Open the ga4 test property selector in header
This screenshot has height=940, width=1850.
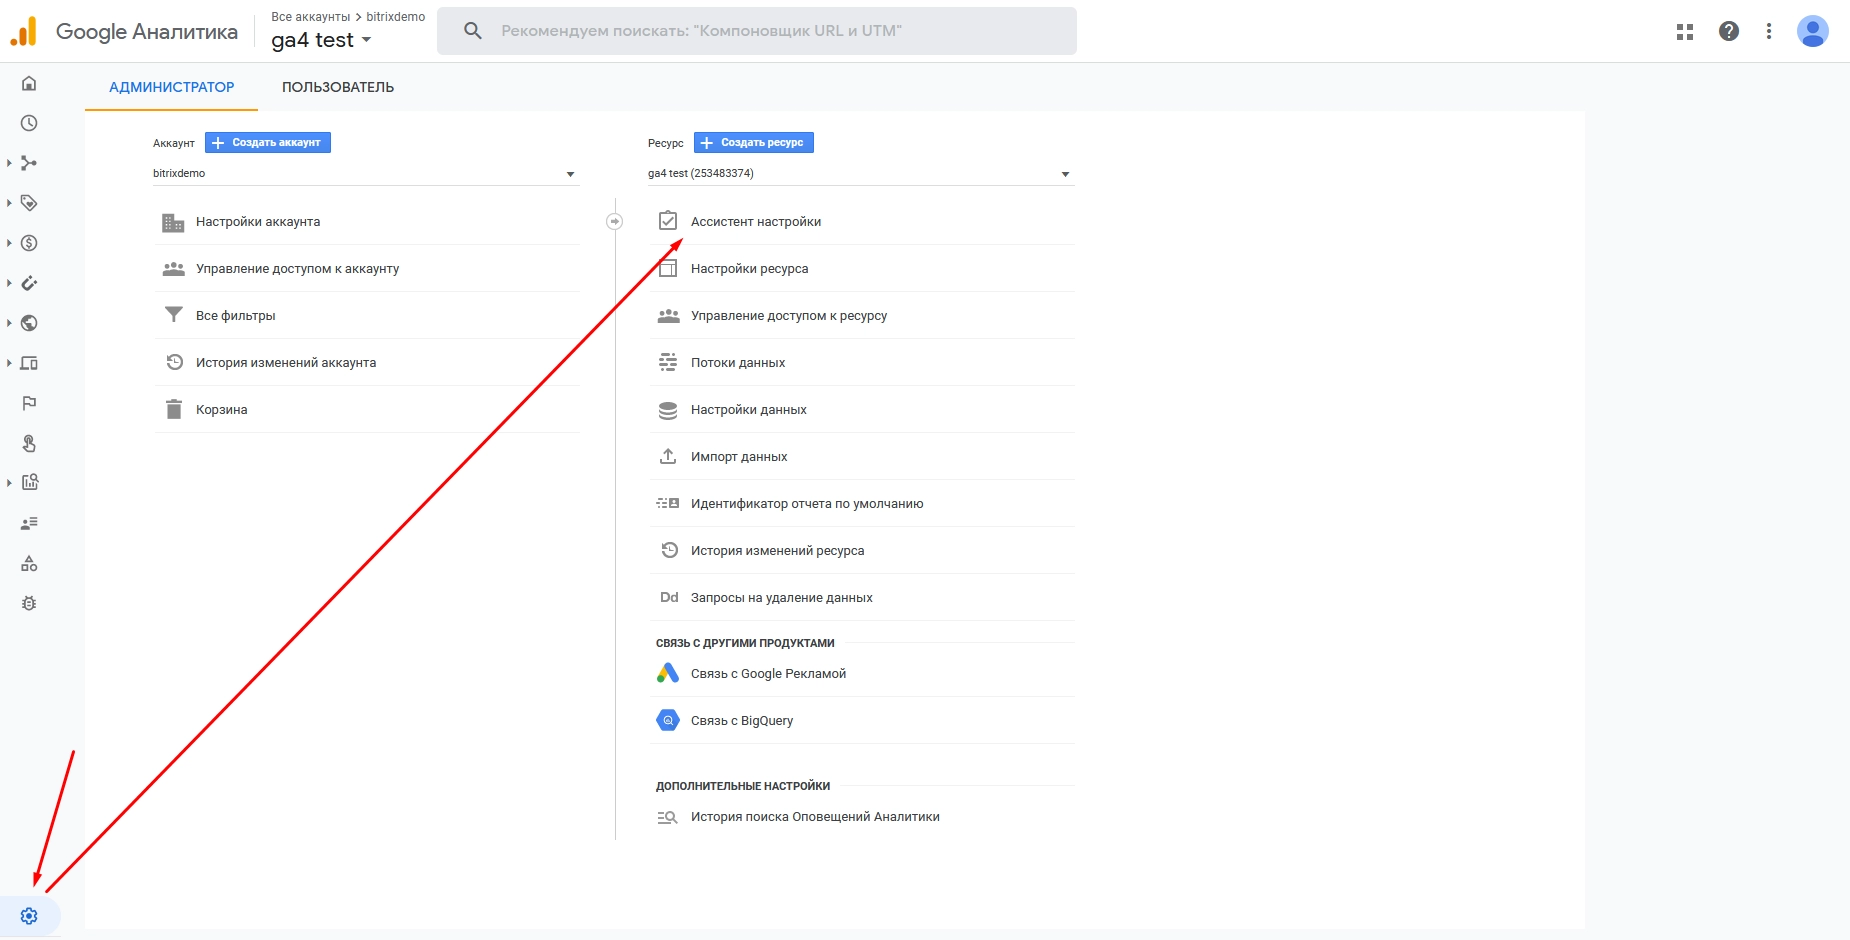click(321, 40)
